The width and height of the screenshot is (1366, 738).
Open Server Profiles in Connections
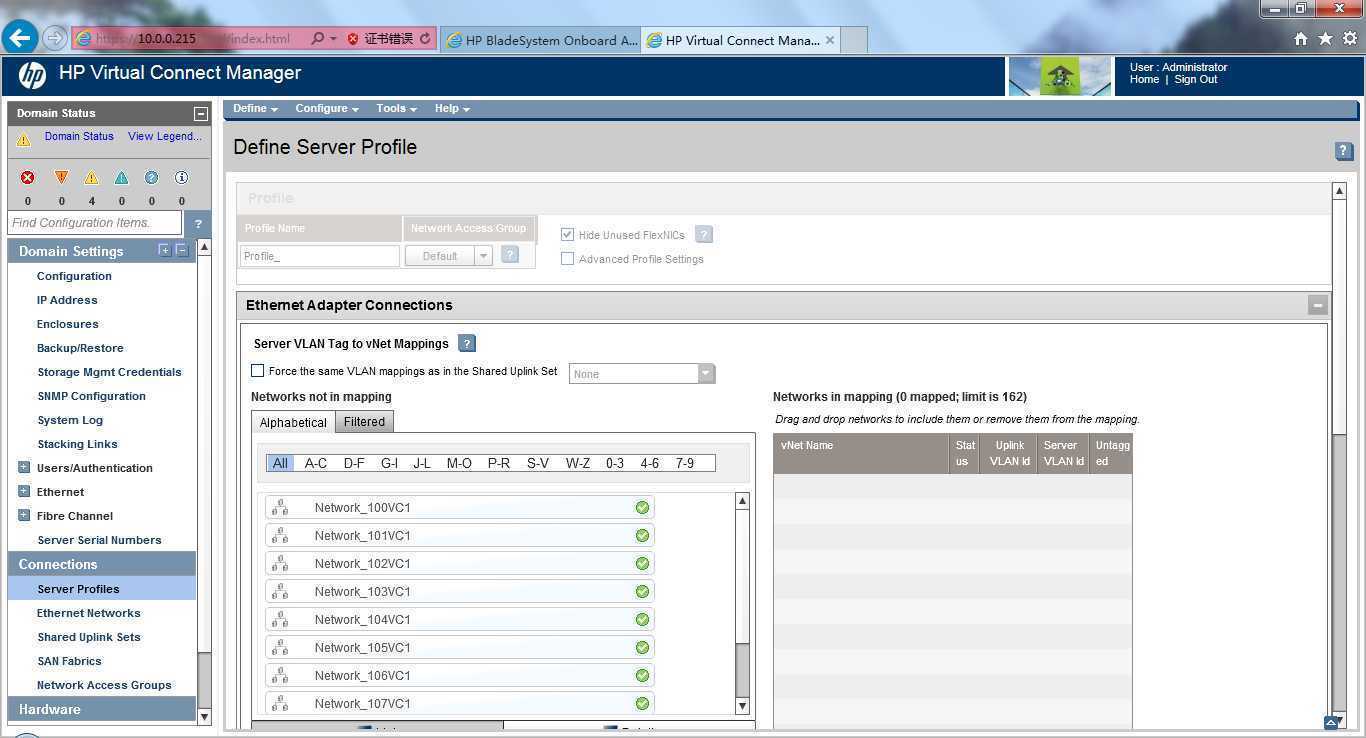tap(78, 589)
